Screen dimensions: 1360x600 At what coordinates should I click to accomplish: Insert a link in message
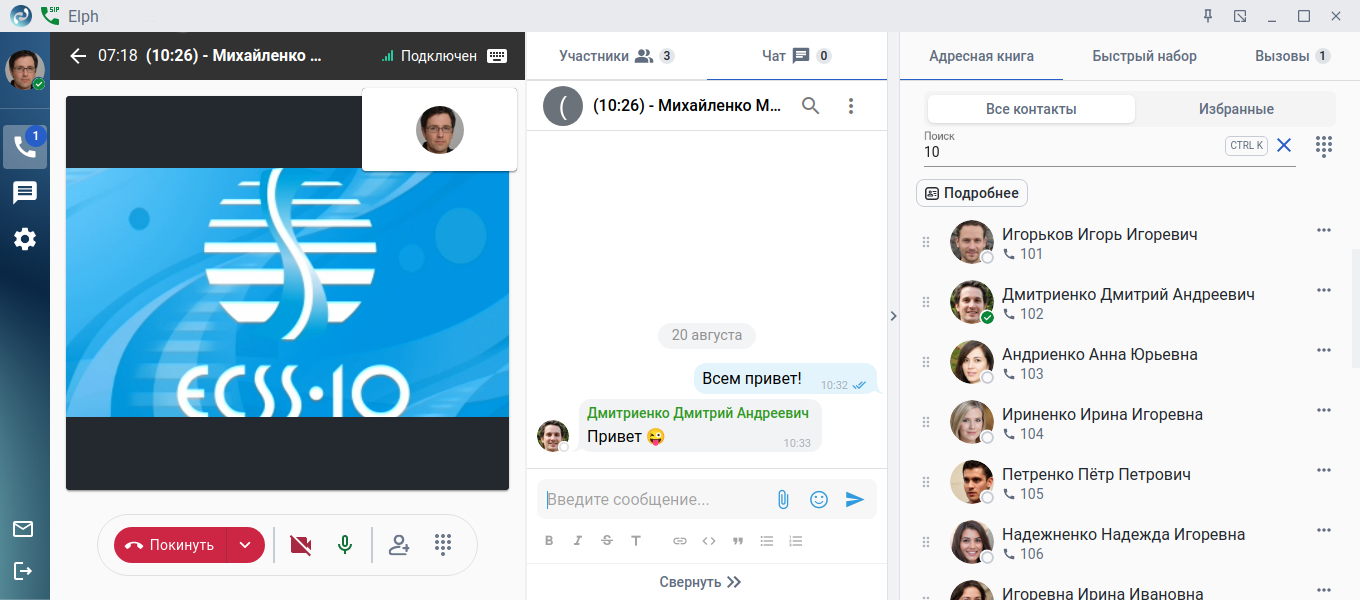680,541
